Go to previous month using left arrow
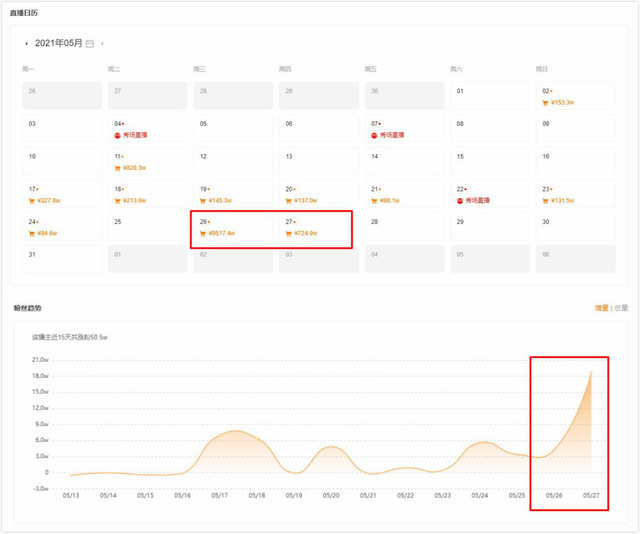Screen dimensions: 640x534 click(x=27, y=44)
